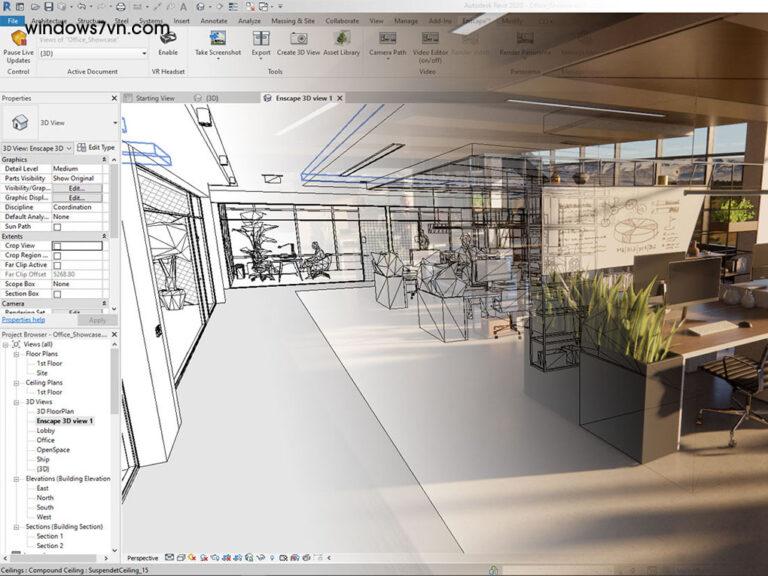The image size is (768, 576).
Task: Click the Properties help link
Action: pyautogui.click(x=24, y=320)
